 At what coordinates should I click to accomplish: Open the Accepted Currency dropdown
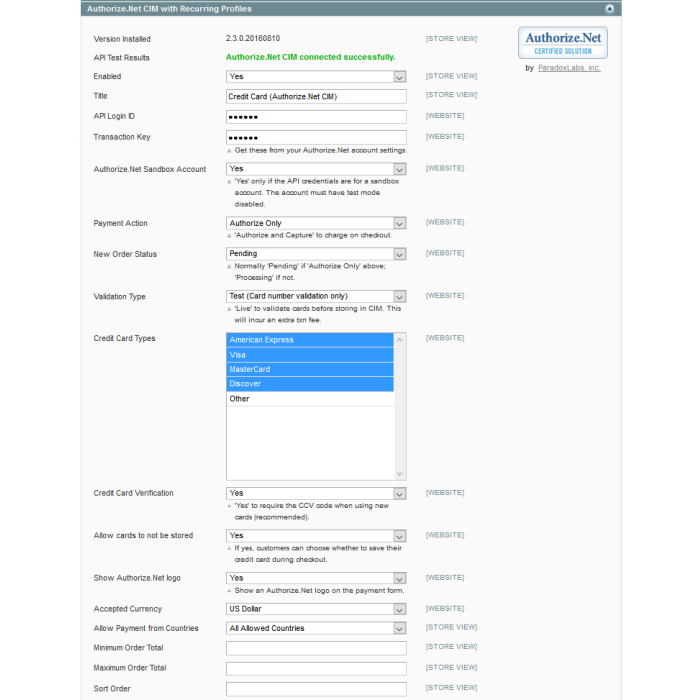pyautogui.click(x=316, y=609)
